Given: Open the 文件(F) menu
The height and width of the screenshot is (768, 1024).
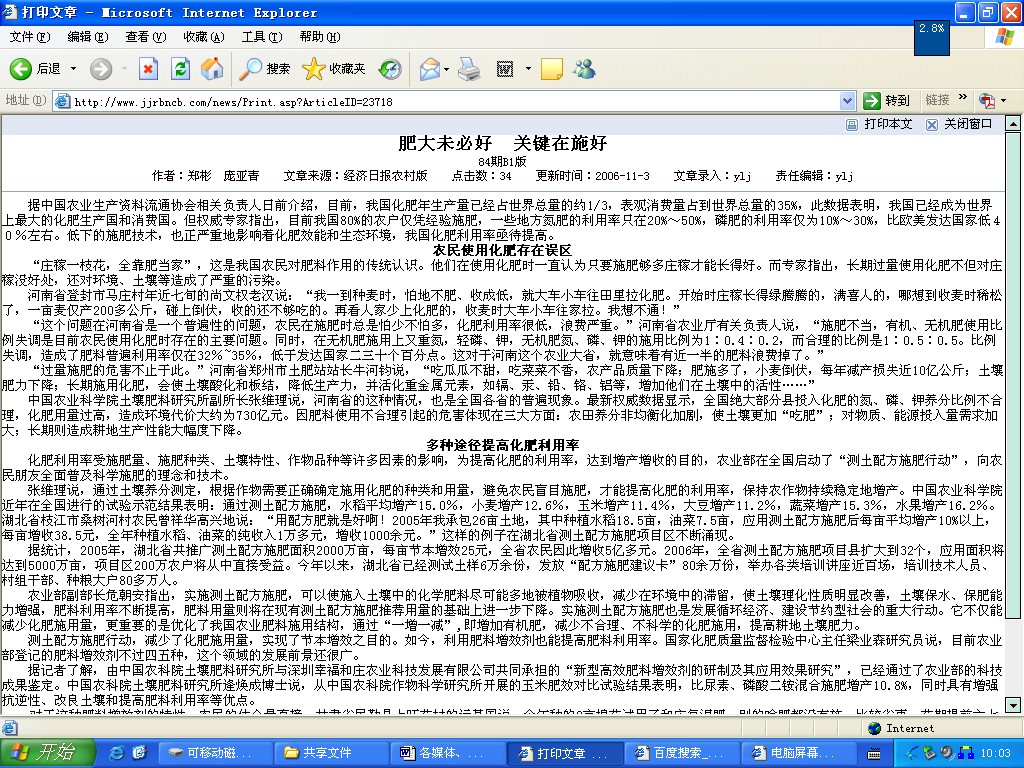Looking at the screenshot, I should 29,37.
